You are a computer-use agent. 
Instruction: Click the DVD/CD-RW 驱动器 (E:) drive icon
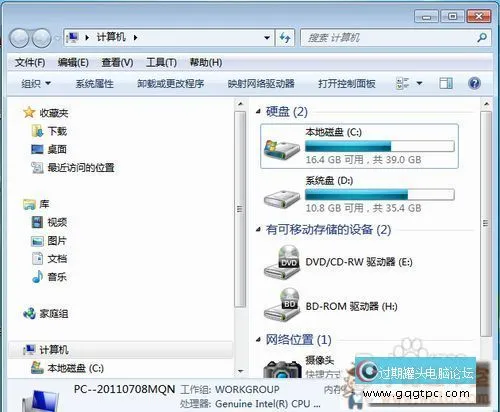[x=282, y=262]
